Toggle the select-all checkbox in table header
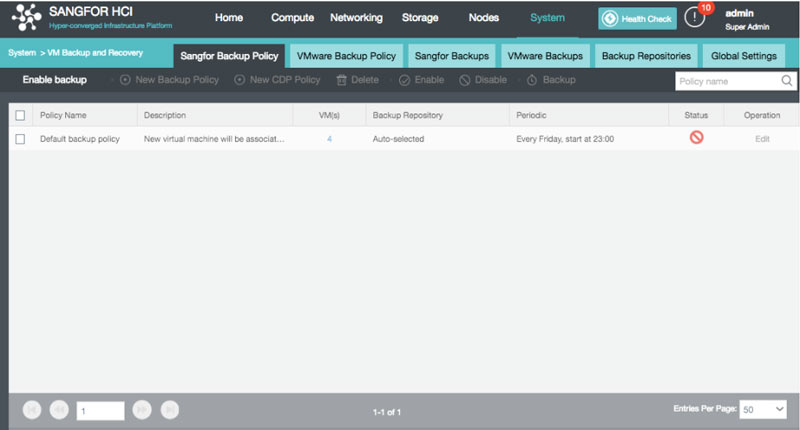 pyautogui.click(x=20, y=115)
